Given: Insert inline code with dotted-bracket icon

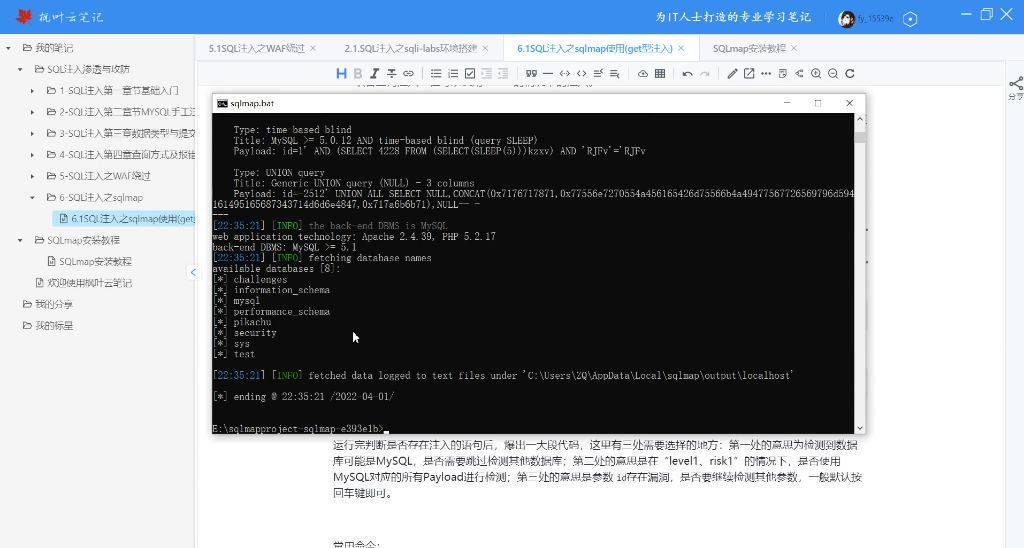Looking at the screenshot, I should click(564, 74).
